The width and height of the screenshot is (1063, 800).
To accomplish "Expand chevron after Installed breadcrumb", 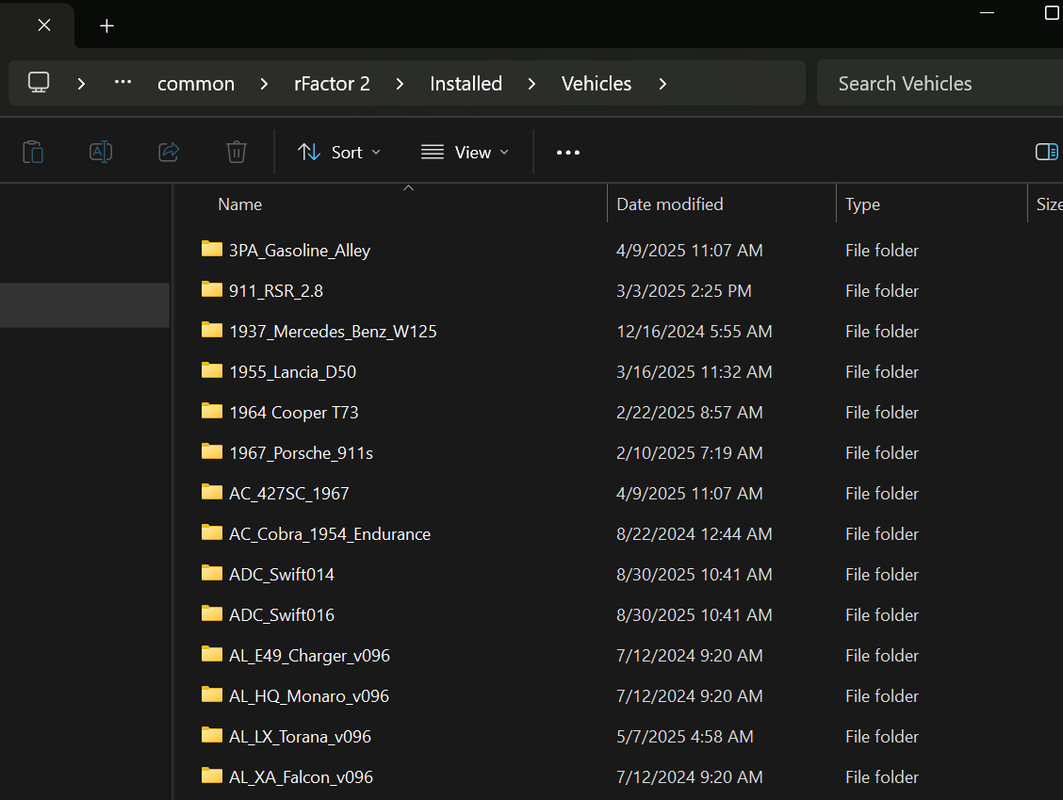I will 532,84.
